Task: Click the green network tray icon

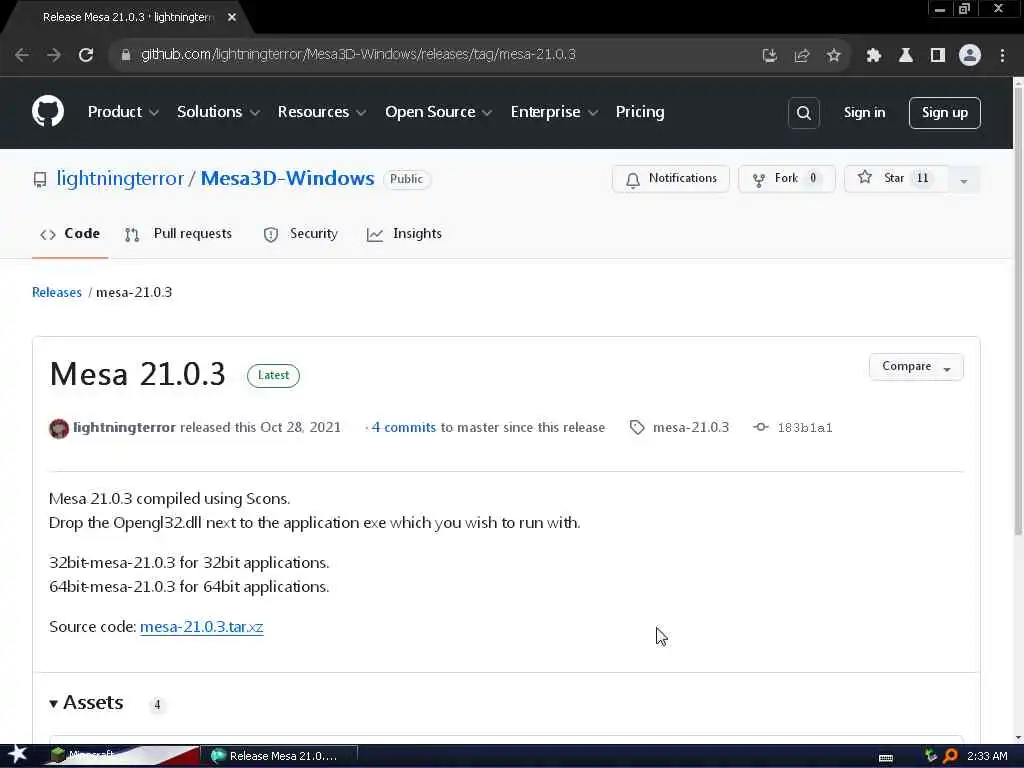Action: (x=930, y=756)
